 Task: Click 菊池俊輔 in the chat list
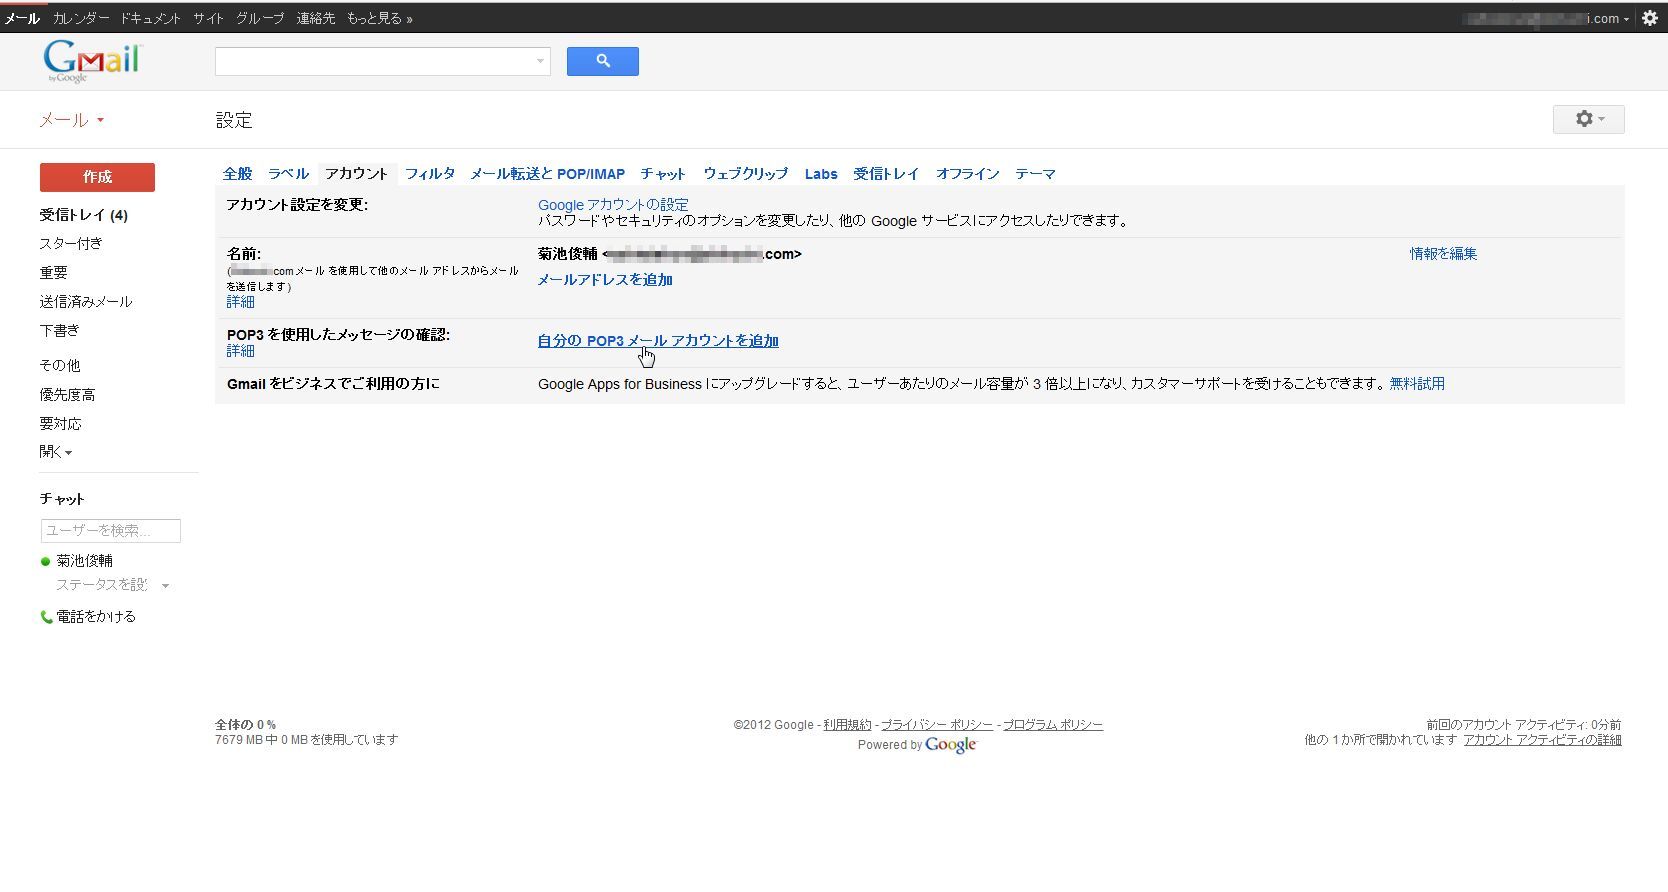[85, 561]
